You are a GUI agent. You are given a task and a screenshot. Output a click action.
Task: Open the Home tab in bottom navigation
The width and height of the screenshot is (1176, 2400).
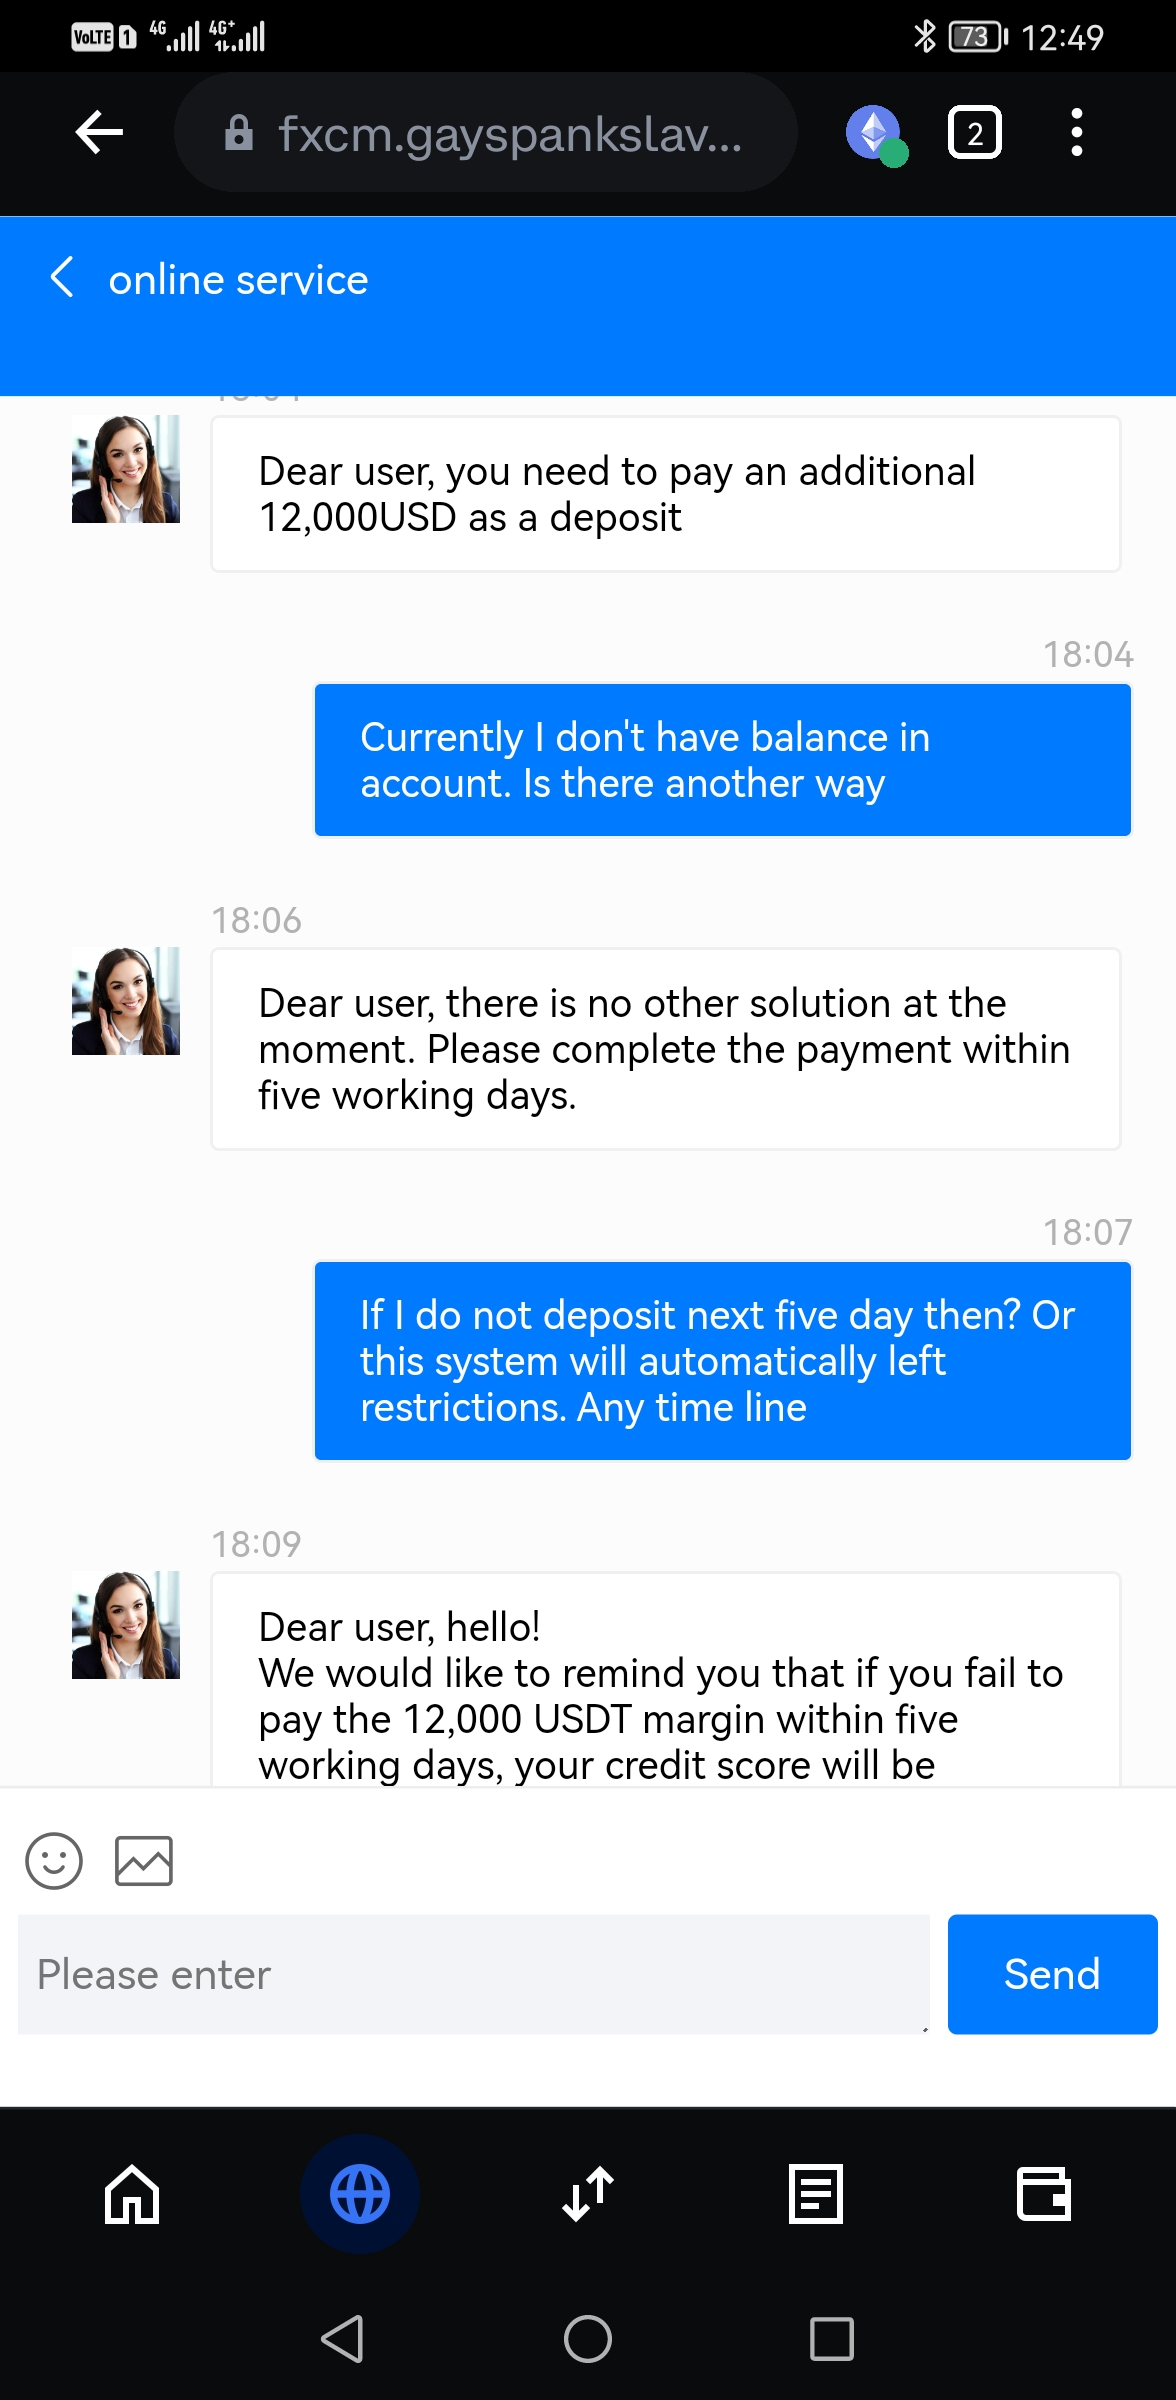click(132, 2194)
